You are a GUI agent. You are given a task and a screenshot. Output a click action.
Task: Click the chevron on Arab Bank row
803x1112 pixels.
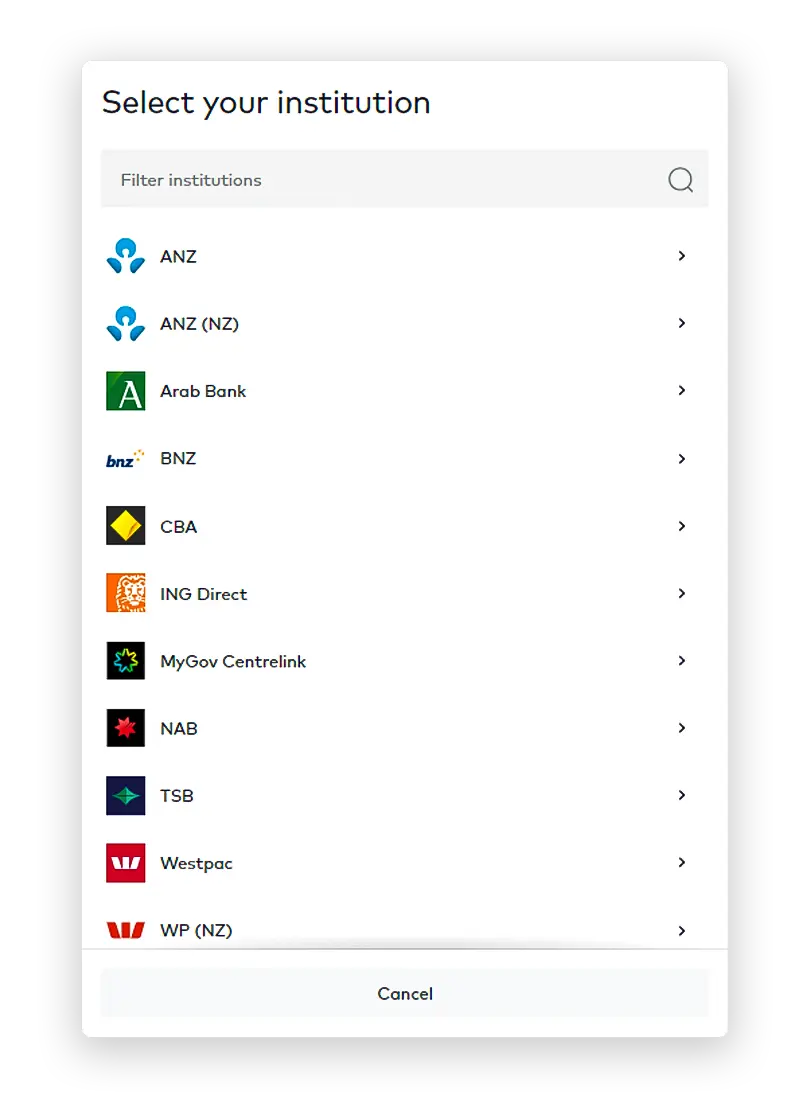[x=682, y=390]
